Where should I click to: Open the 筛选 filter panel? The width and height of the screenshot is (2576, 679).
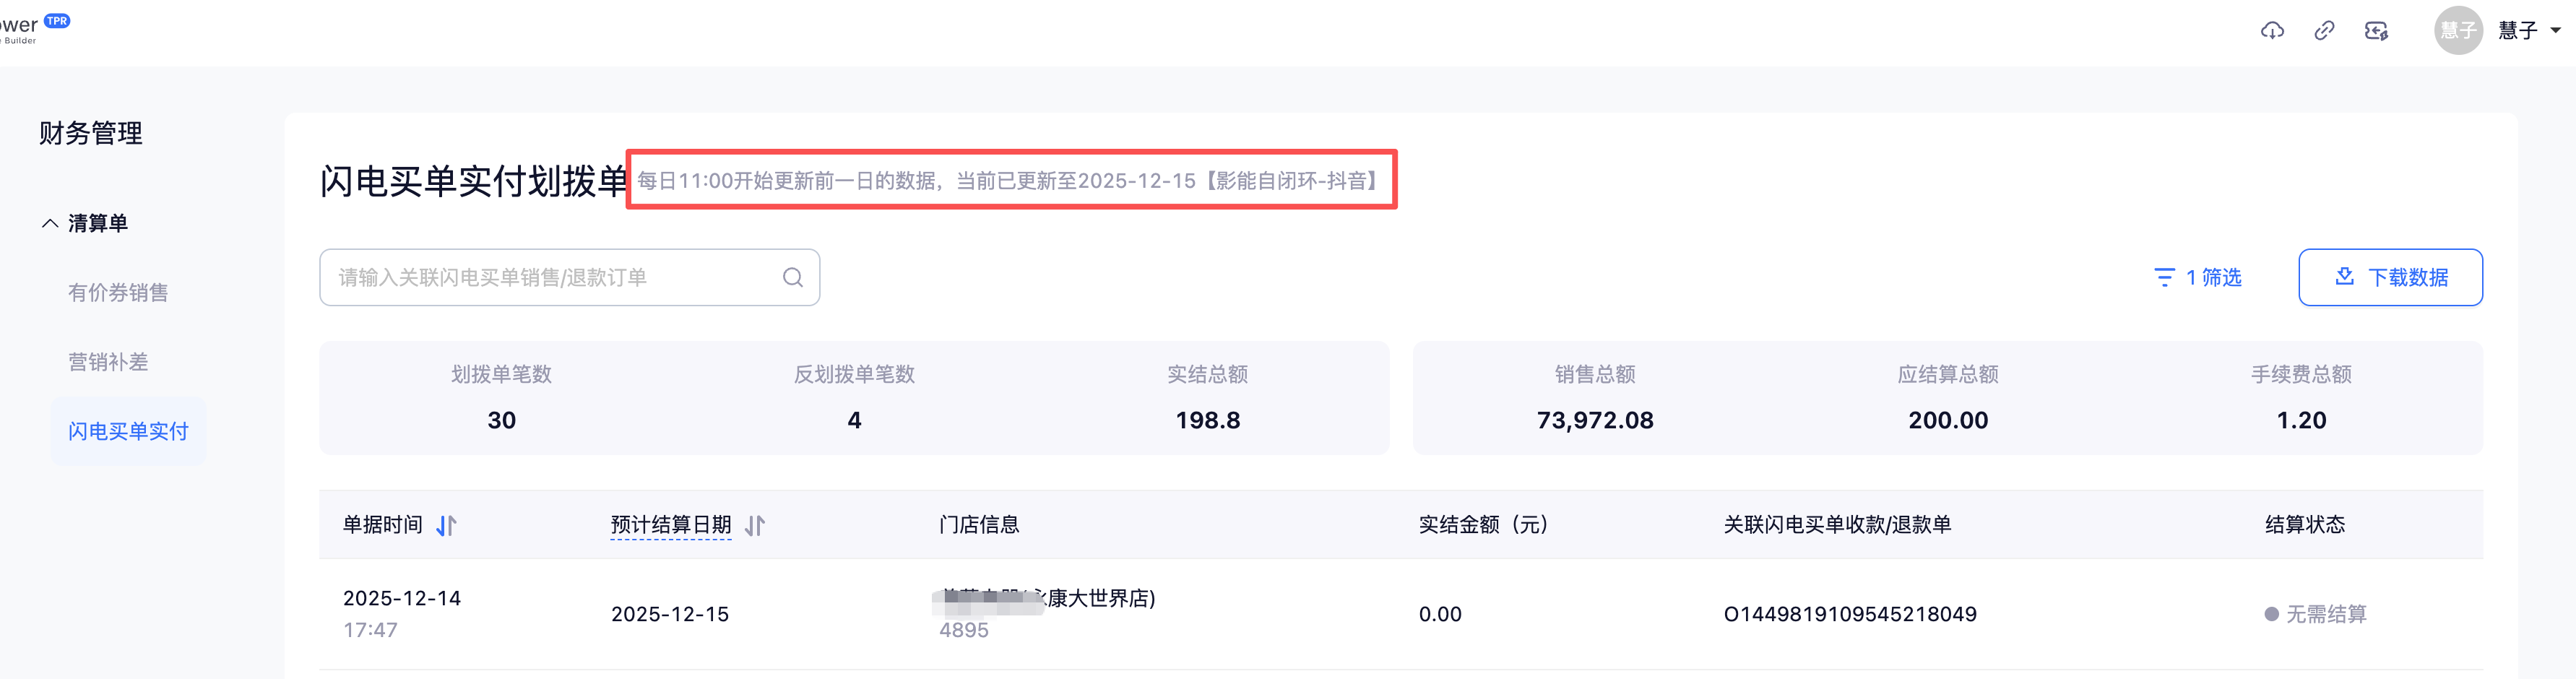[x=2198, y=278]
